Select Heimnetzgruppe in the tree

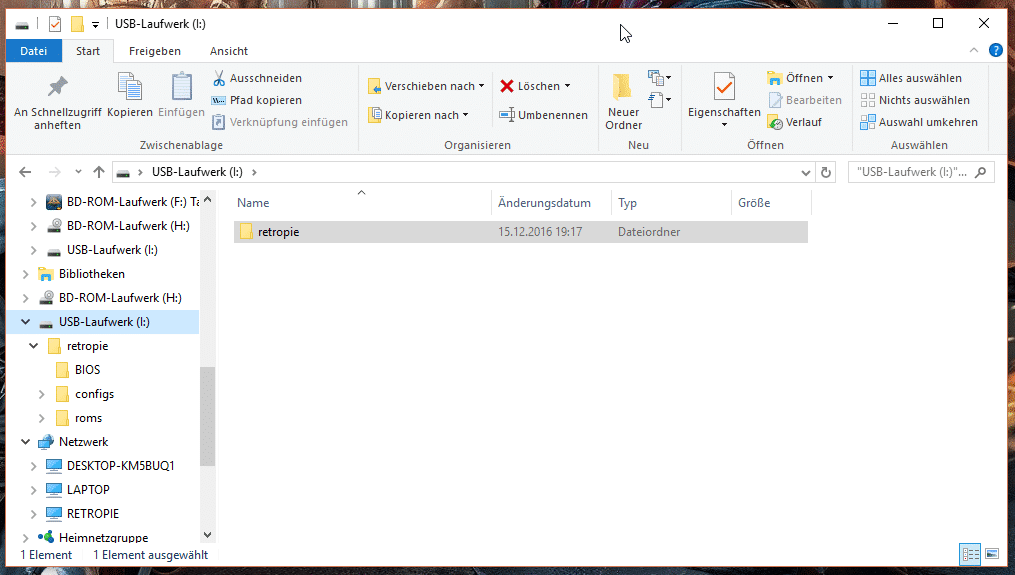104,537
